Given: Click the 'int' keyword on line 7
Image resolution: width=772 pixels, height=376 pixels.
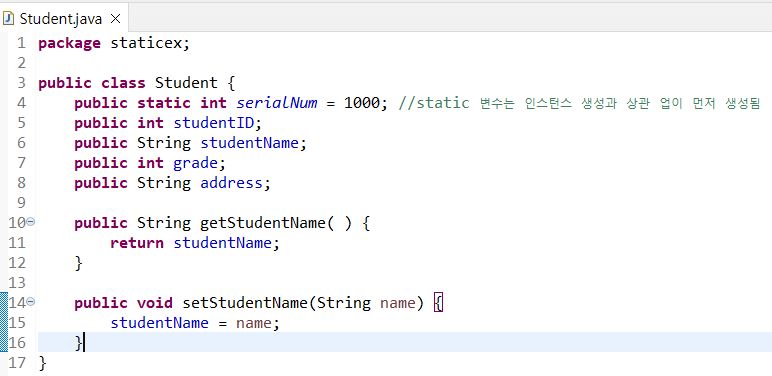Looking at the screenshot, I should coord(151,163).
